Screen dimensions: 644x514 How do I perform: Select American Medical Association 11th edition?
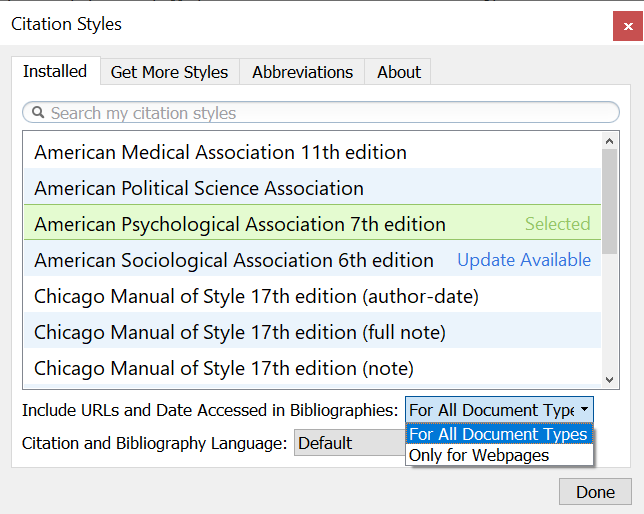[220, 153]
